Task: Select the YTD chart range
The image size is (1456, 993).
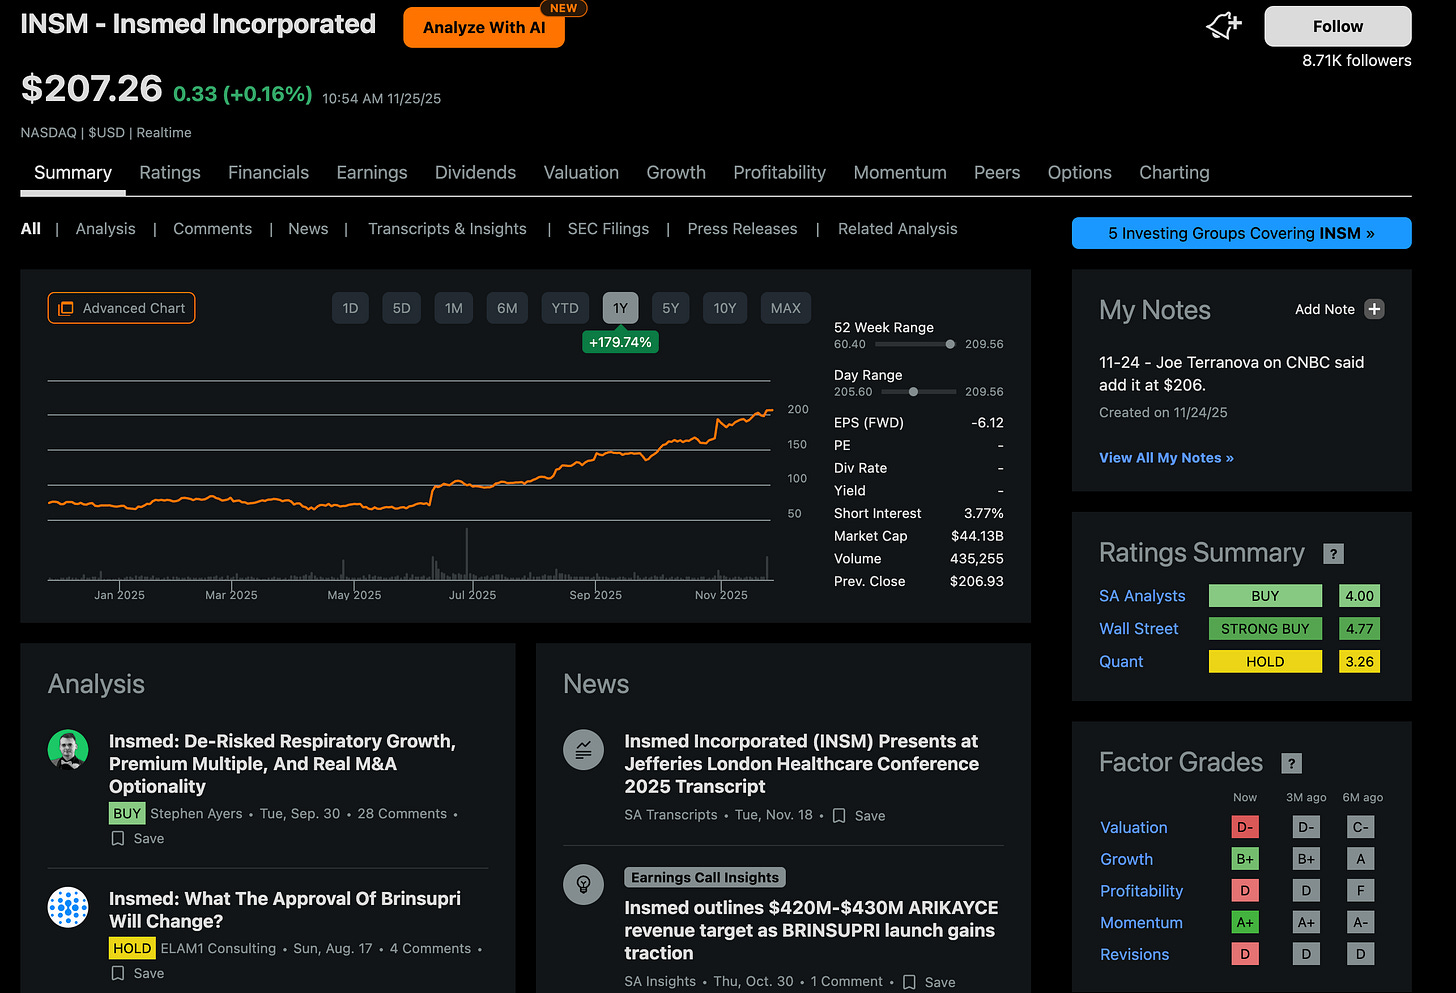Action: [x=565, y=308]
